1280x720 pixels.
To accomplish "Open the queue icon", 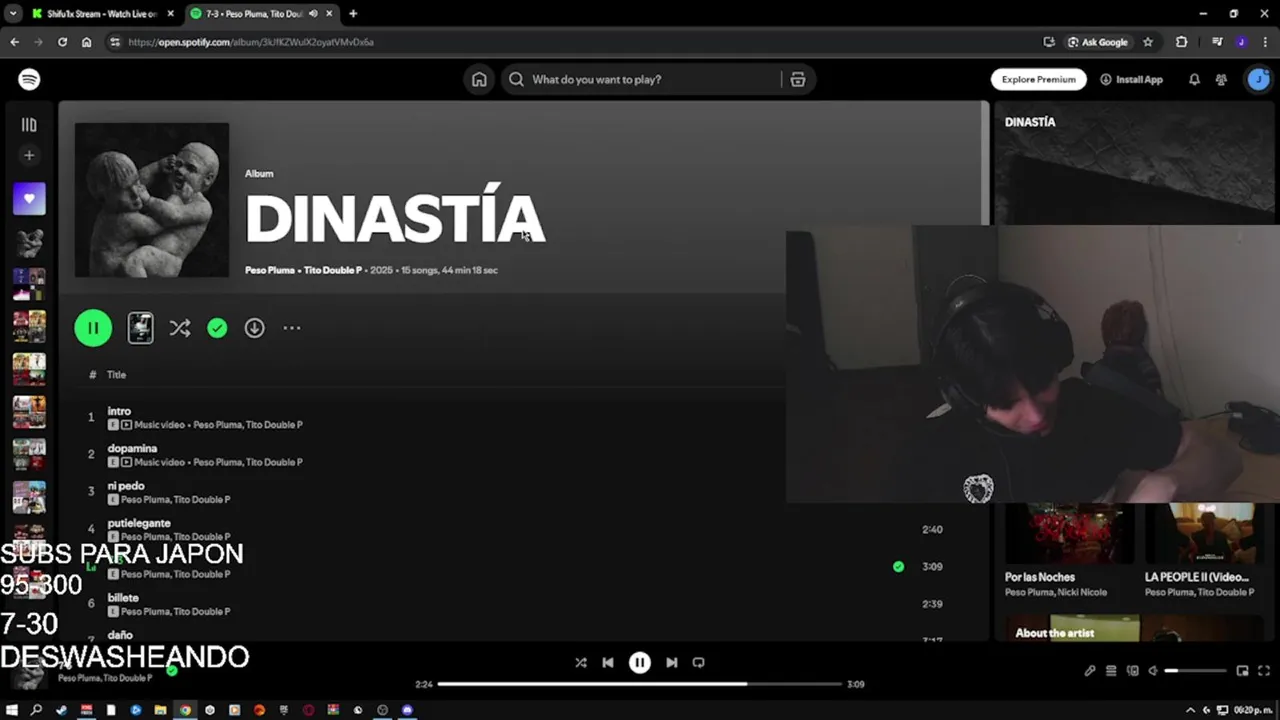I will point(1111,671).
